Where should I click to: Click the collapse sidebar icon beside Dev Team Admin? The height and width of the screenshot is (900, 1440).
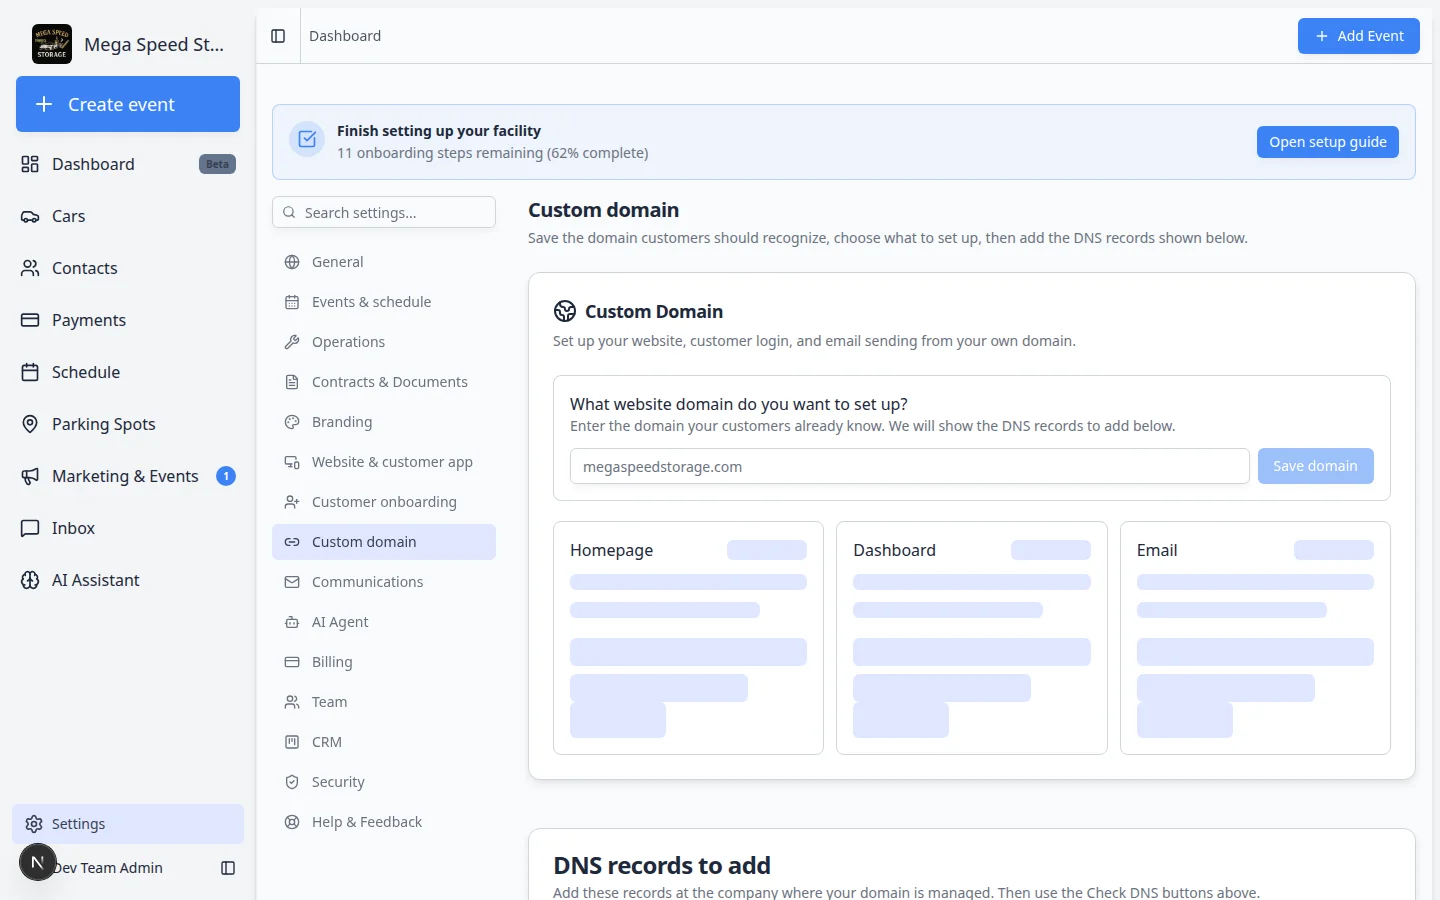tap(228, 868)
